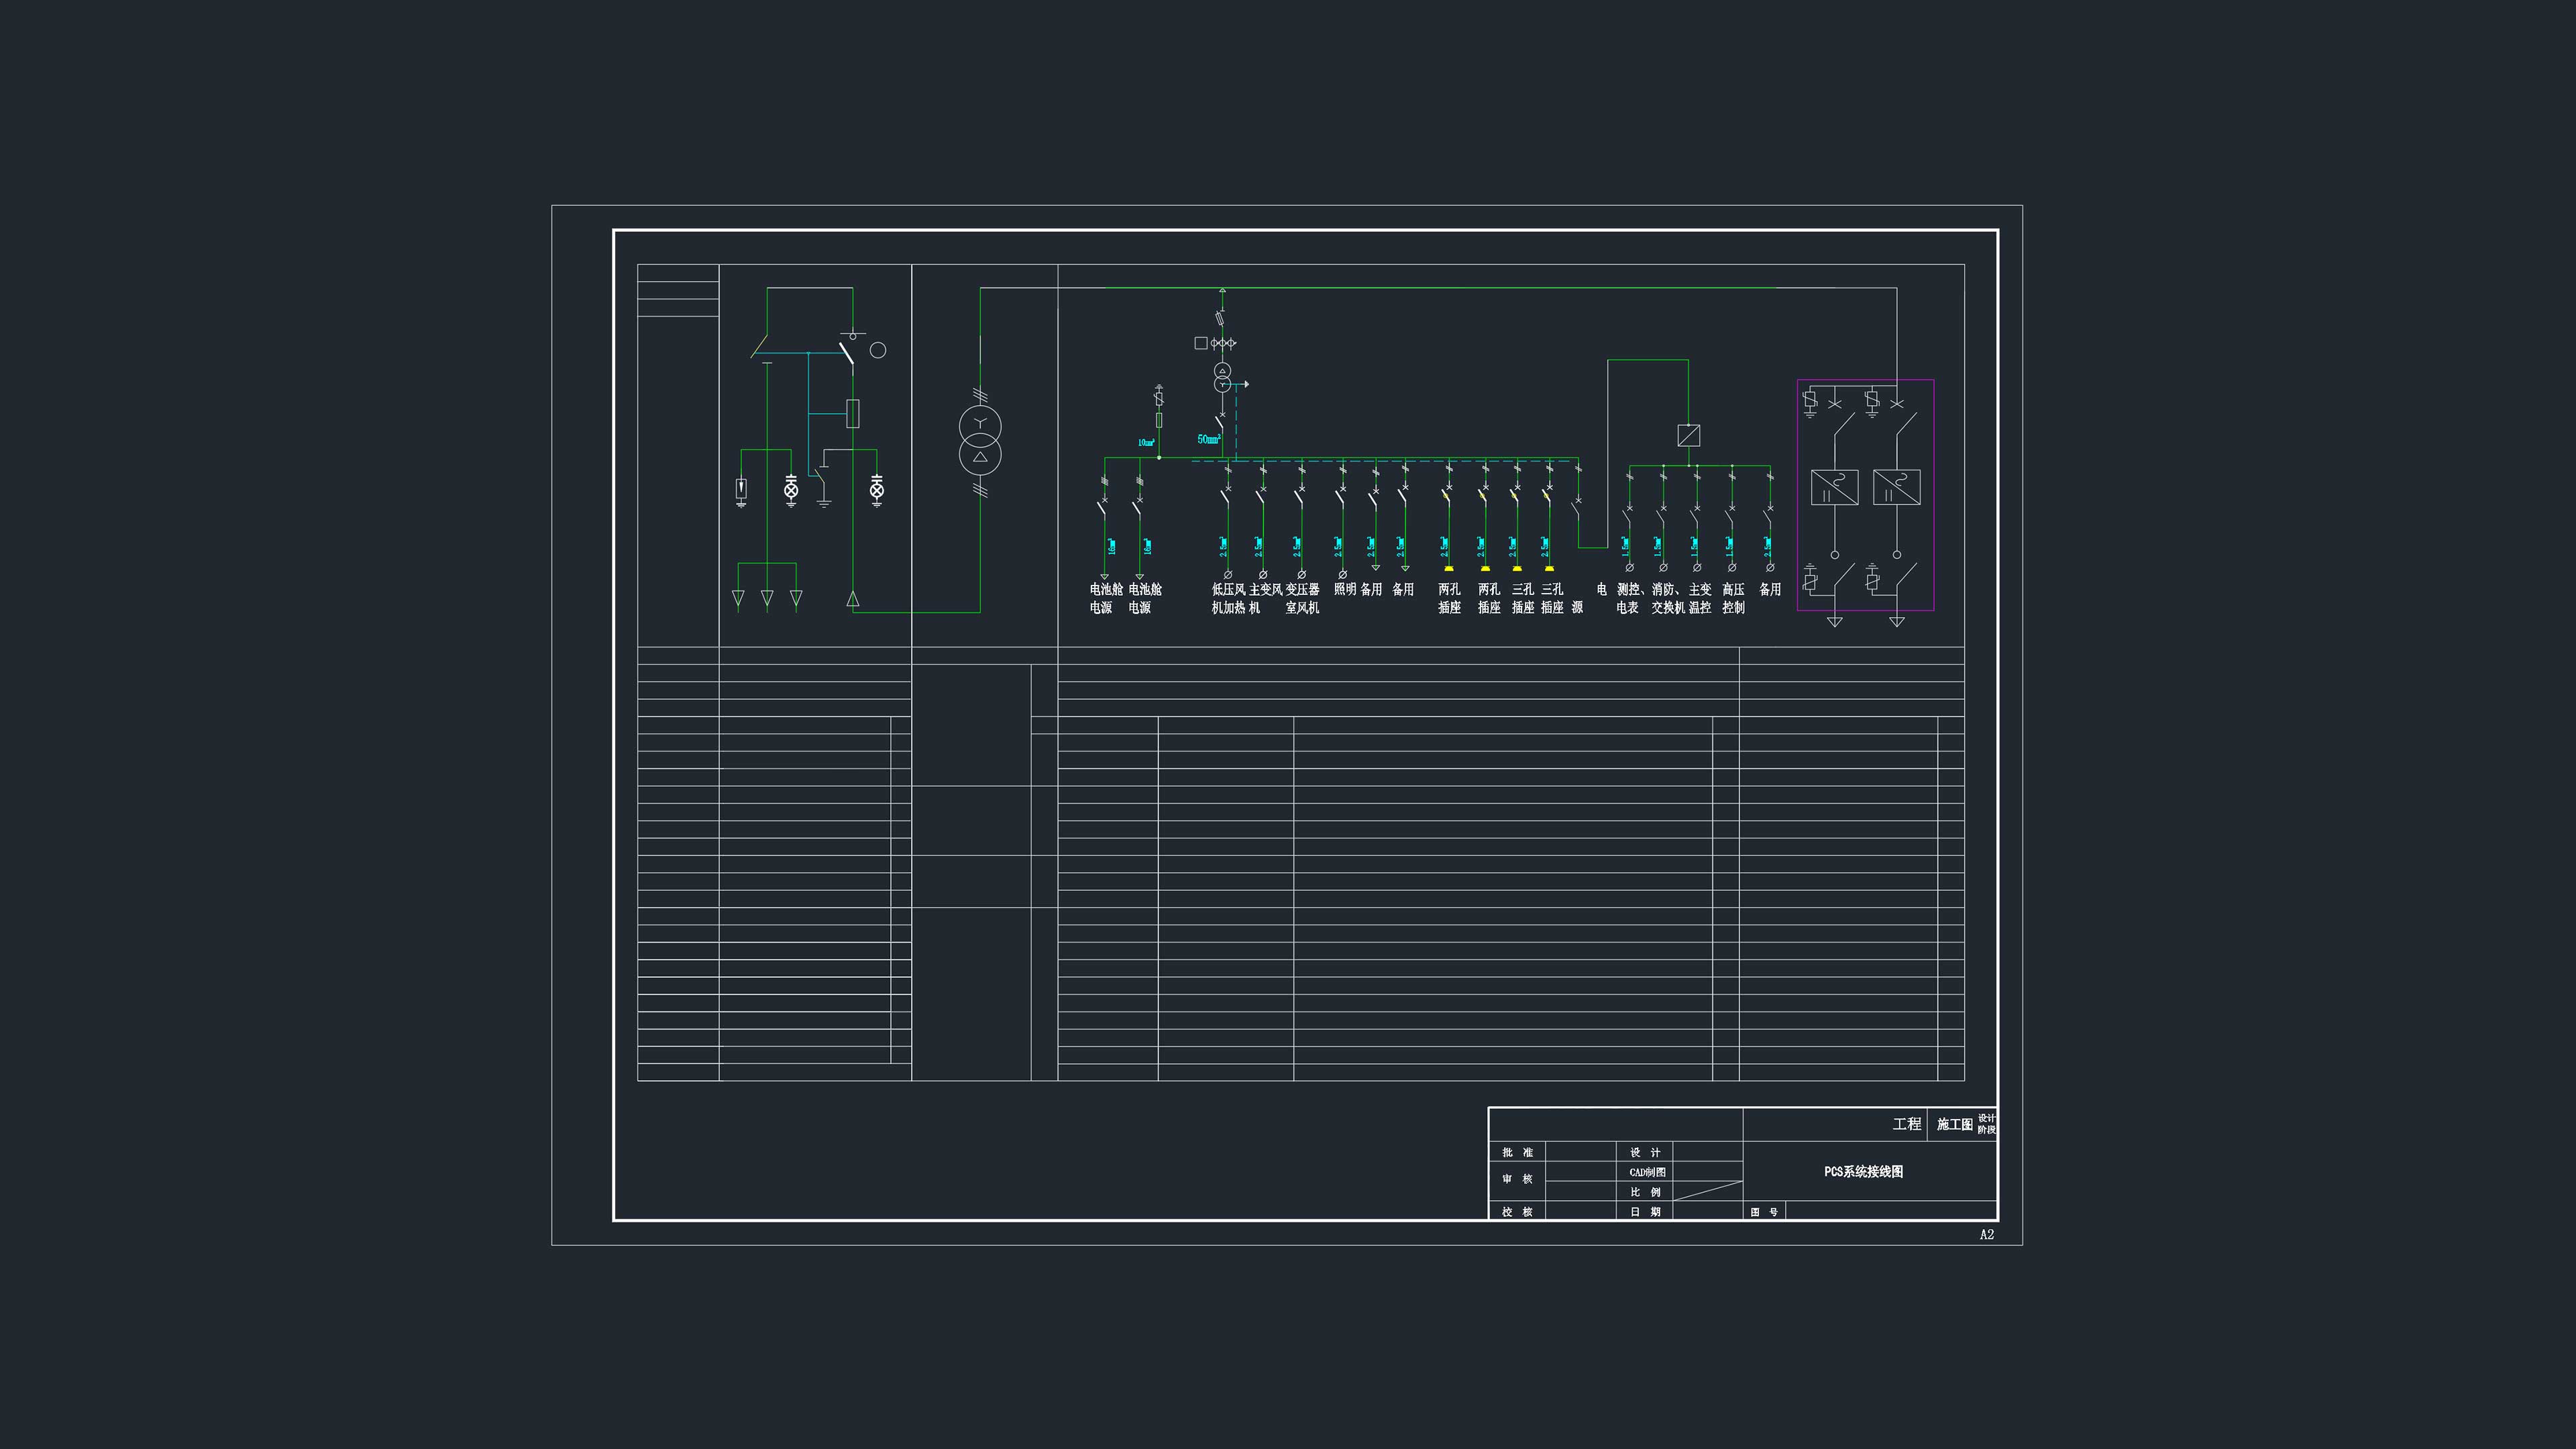This screenshot has height=1449, width=2576.
Task: Click the 主变风机 circuit label
Action: coord(1265,598)
